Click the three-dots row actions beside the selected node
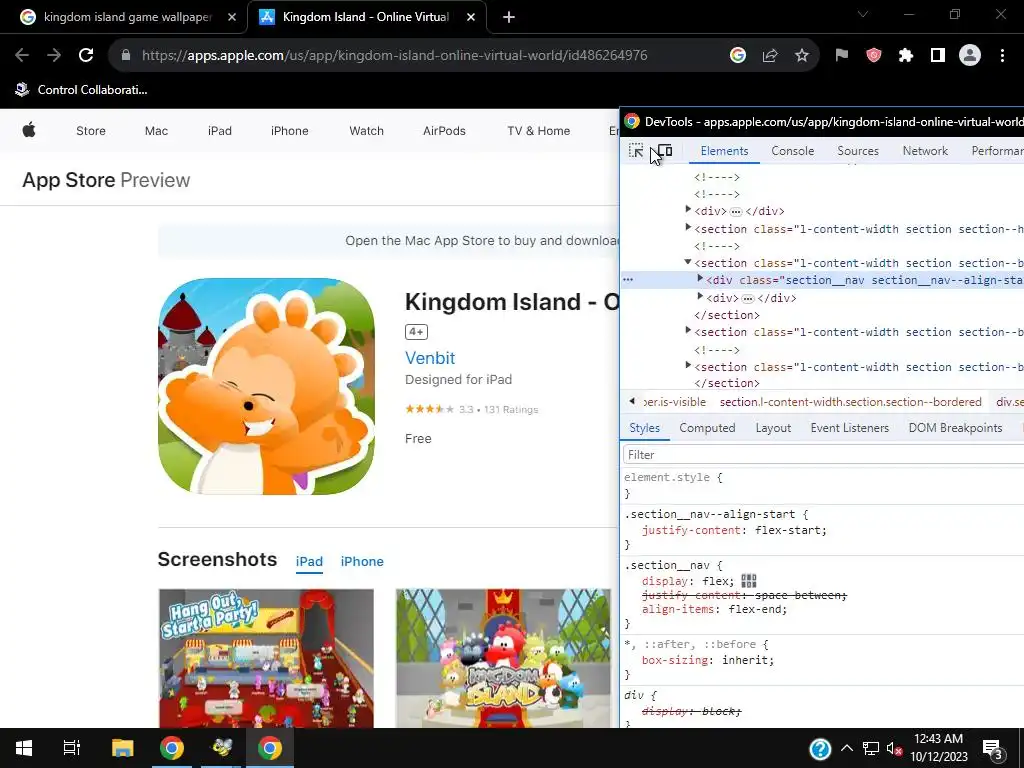Image resolution: width=1024 pixels, height=768 pixels. point(628,280)
